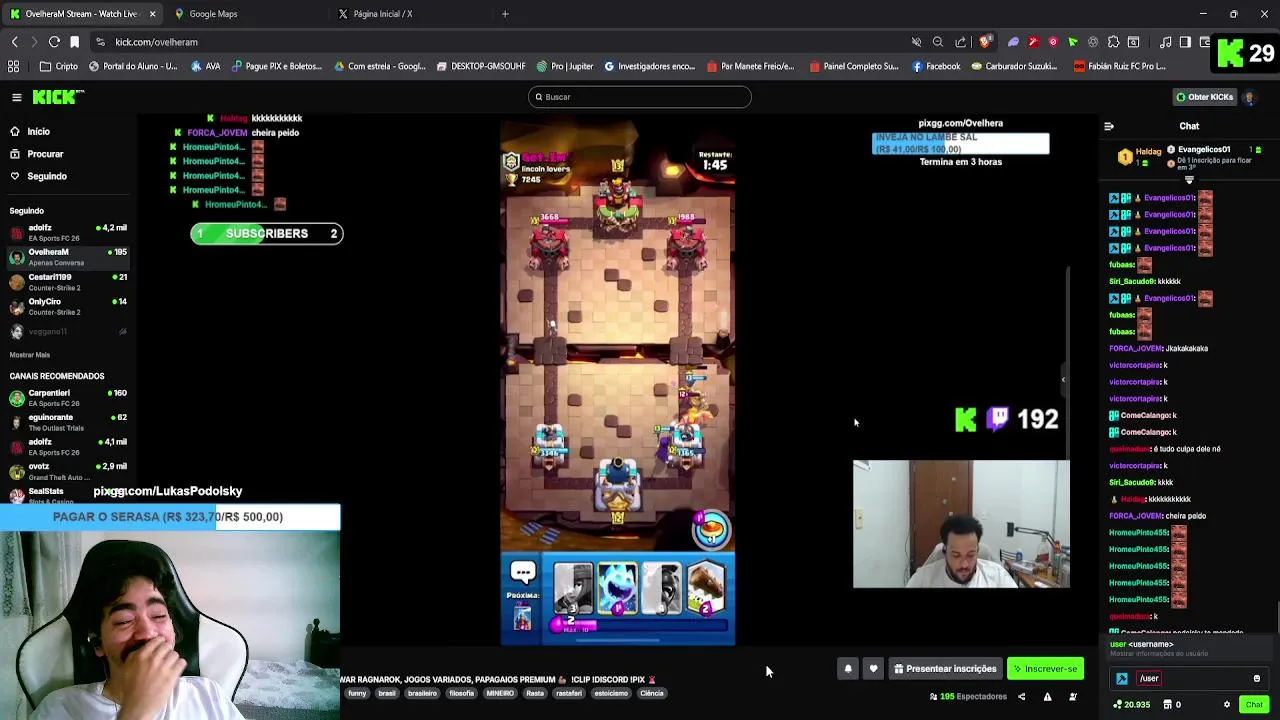Open AVA bookmark
The height and width of the screenshot is (720, 1280).
click(x=205, y=66)
